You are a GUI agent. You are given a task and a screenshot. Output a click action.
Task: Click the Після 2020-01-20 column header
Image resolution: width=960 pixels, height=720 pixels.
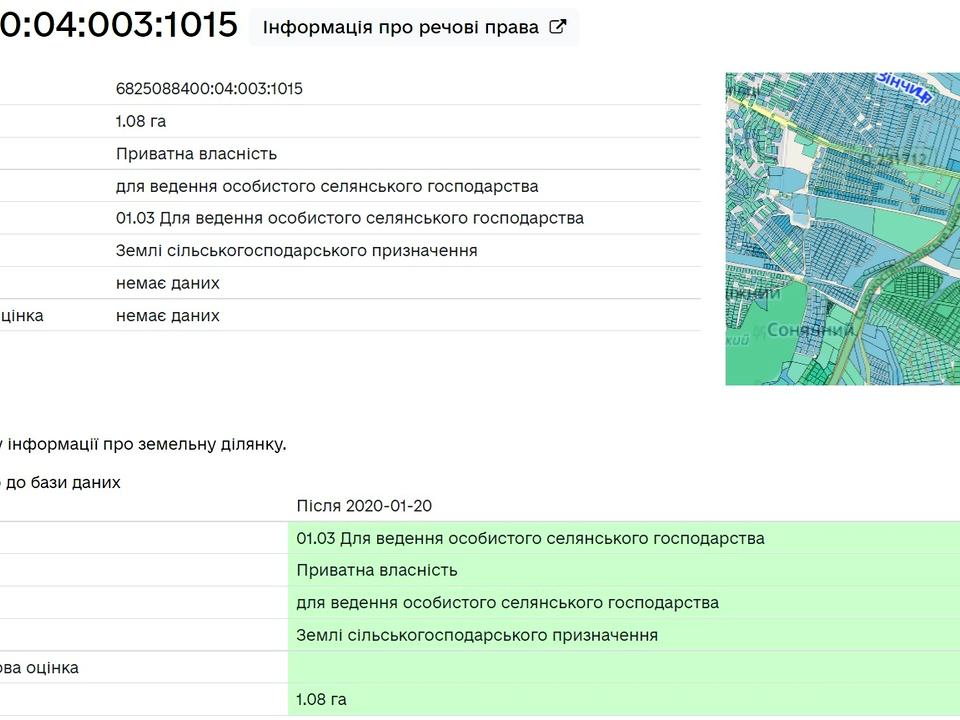(x=364, y=506)
